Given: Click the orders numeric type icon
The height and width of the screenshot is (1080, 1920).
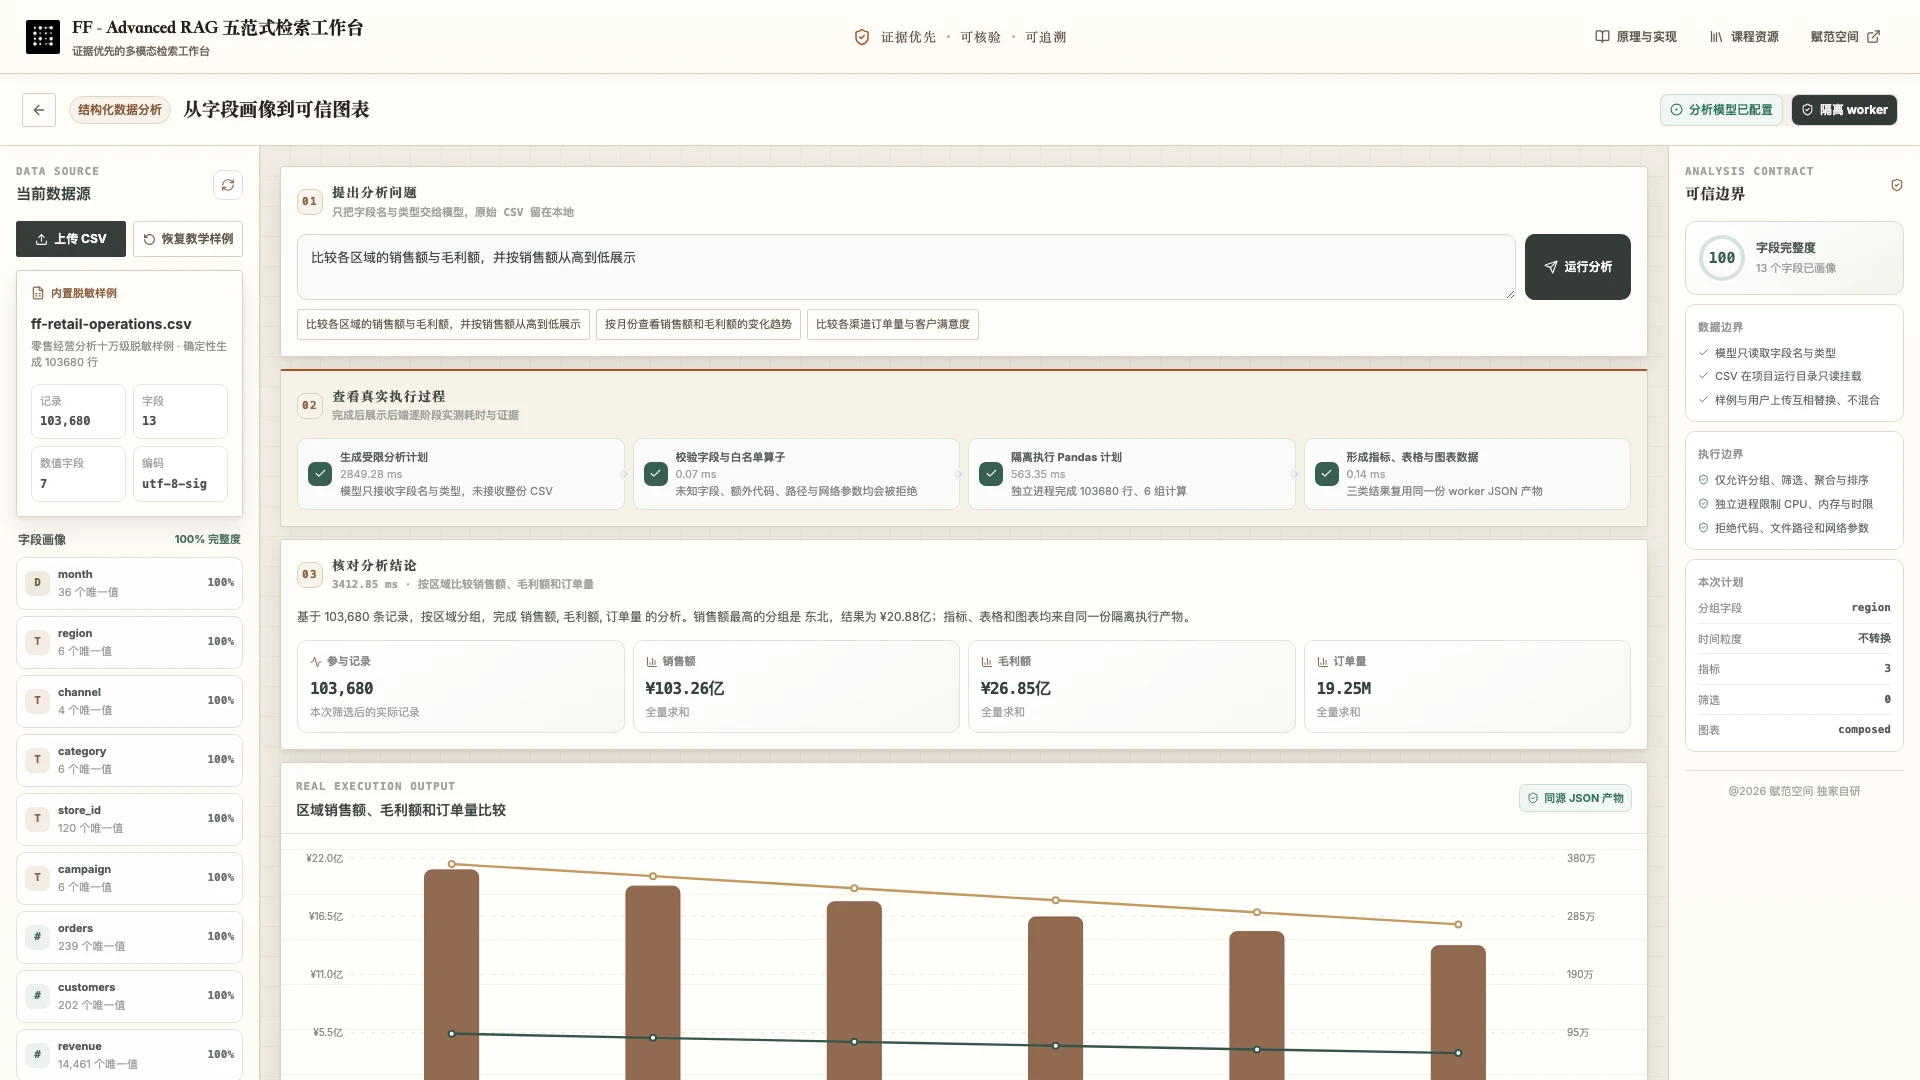Looking at the screenshot, I should point(38,937).
